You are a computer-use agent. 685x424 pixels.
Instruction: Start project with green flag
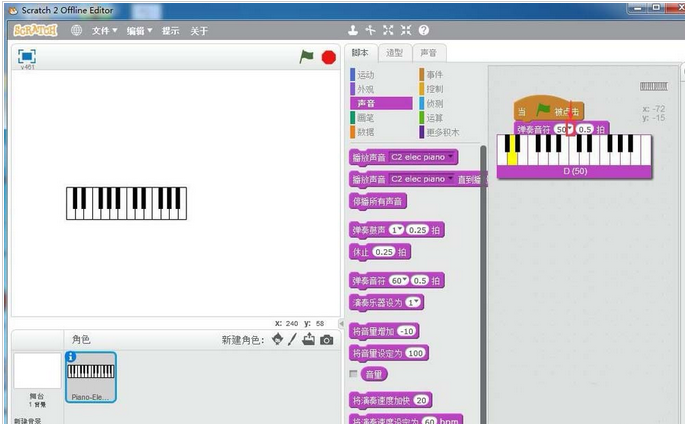click(306, 56)
